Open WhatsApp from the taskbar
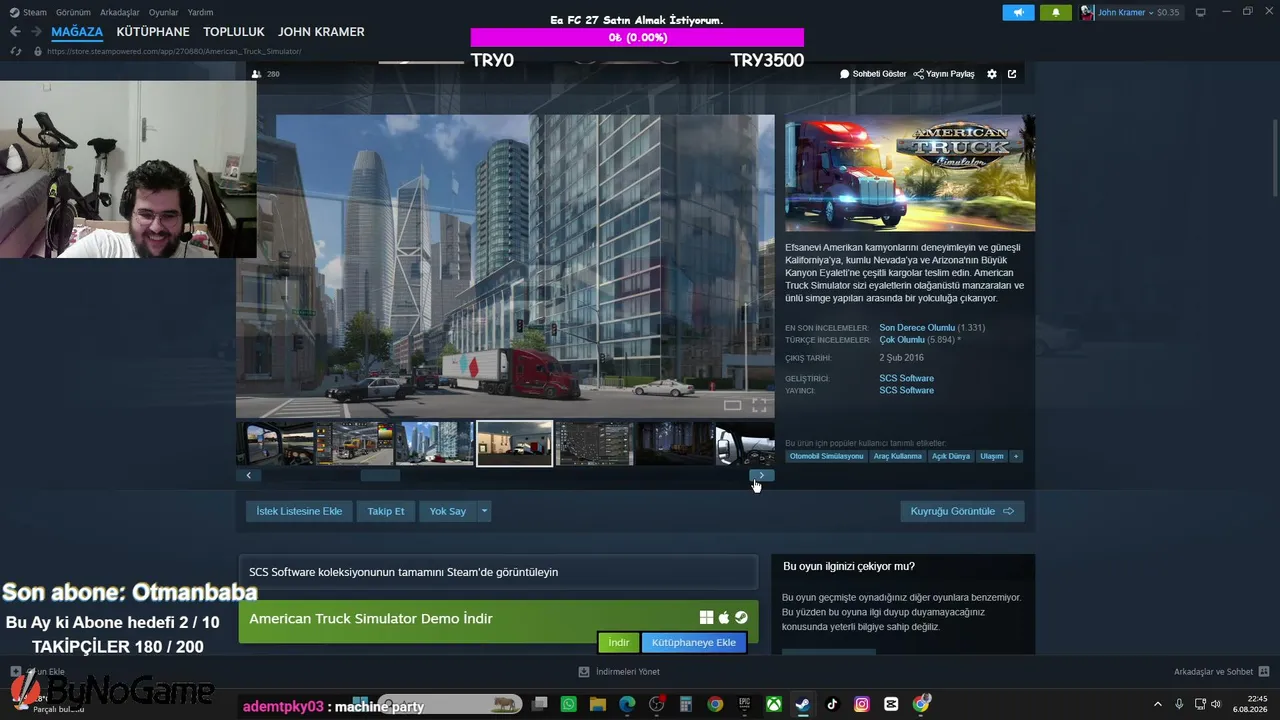The width and height of the screenshot is (1280, 720). point(569,704)
